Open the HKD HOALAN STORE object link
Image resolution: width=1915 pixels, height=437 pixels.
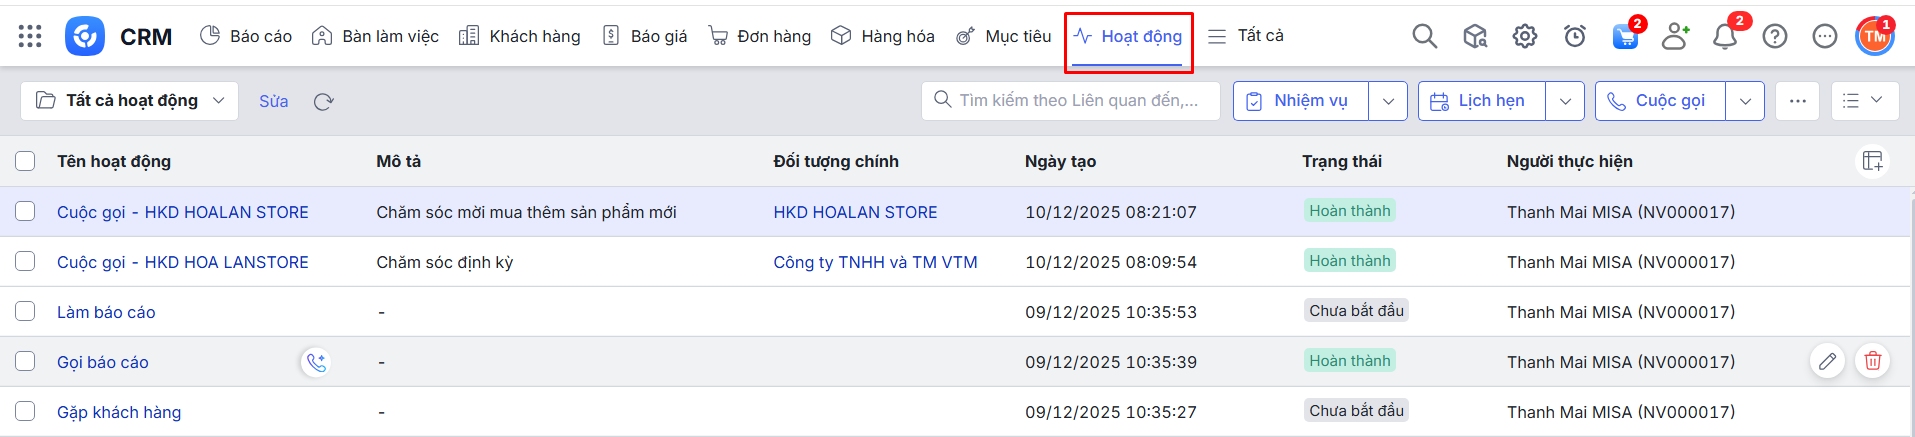[855, 212]
